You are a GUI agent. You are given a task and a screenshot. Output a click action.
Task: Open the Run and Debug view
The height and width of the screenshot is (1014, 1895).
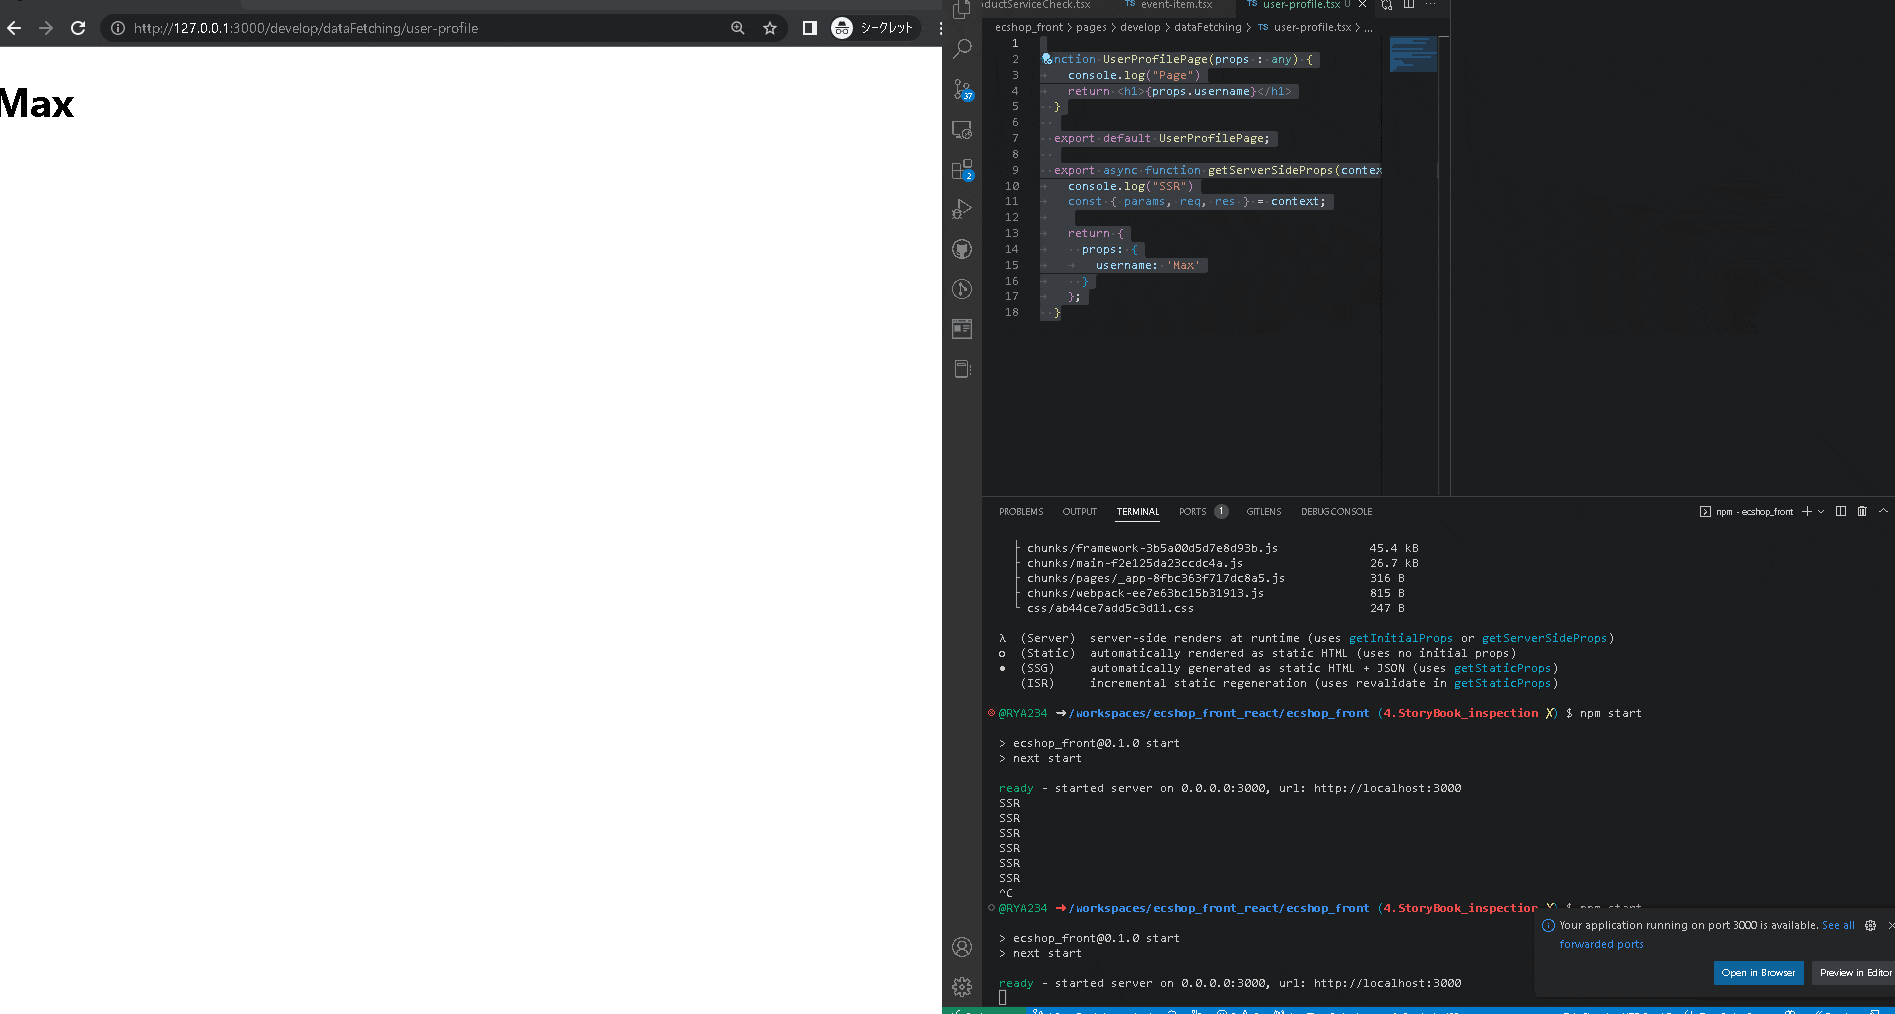[x=962, y=209]
